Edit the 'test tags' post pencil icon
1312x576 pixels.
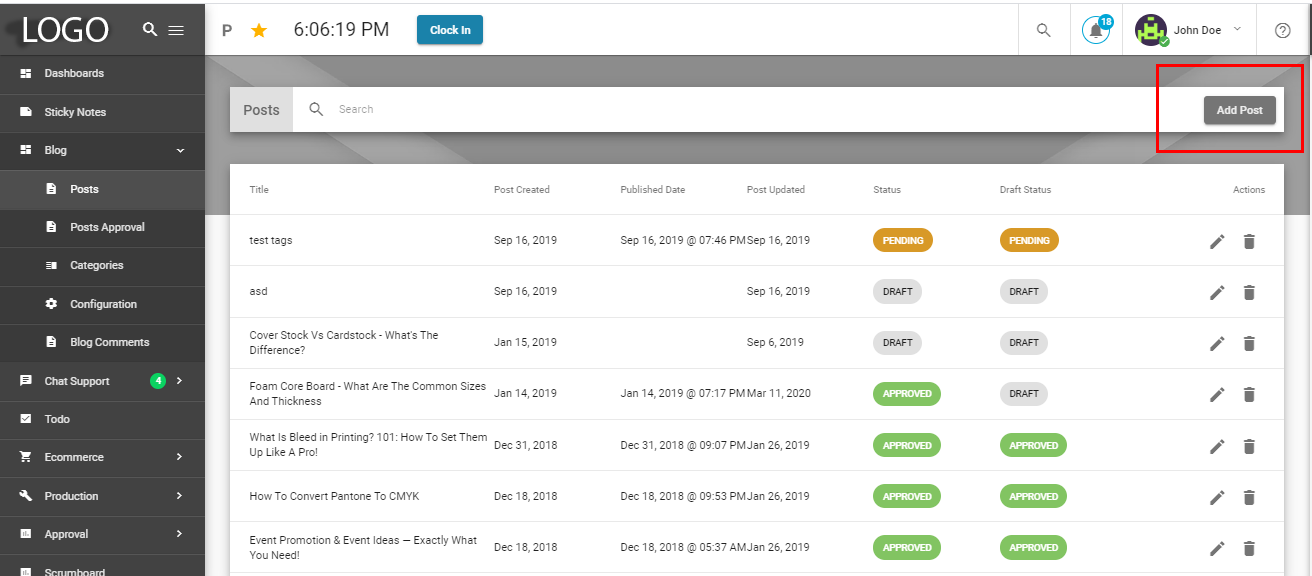[1217, 241]
